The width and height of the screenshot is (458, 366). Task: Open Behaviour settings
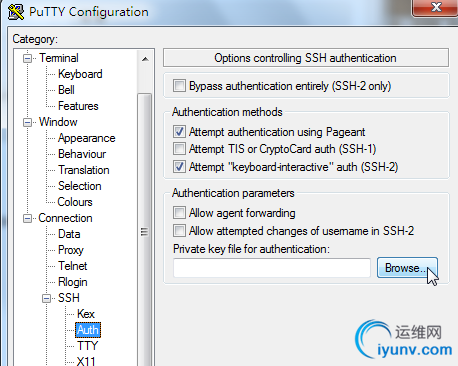point(82,154)
